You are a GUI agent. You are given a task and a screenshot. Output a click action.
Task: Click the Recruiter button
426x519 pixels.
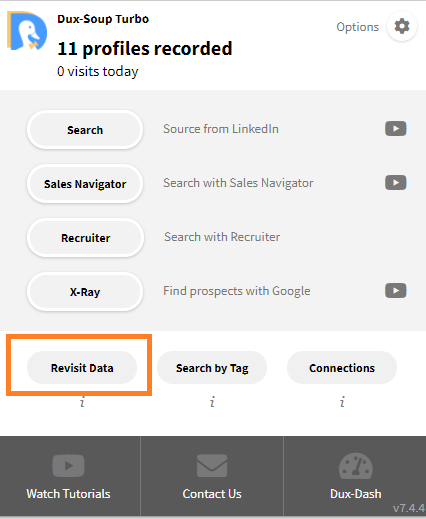tap(85, 238)
